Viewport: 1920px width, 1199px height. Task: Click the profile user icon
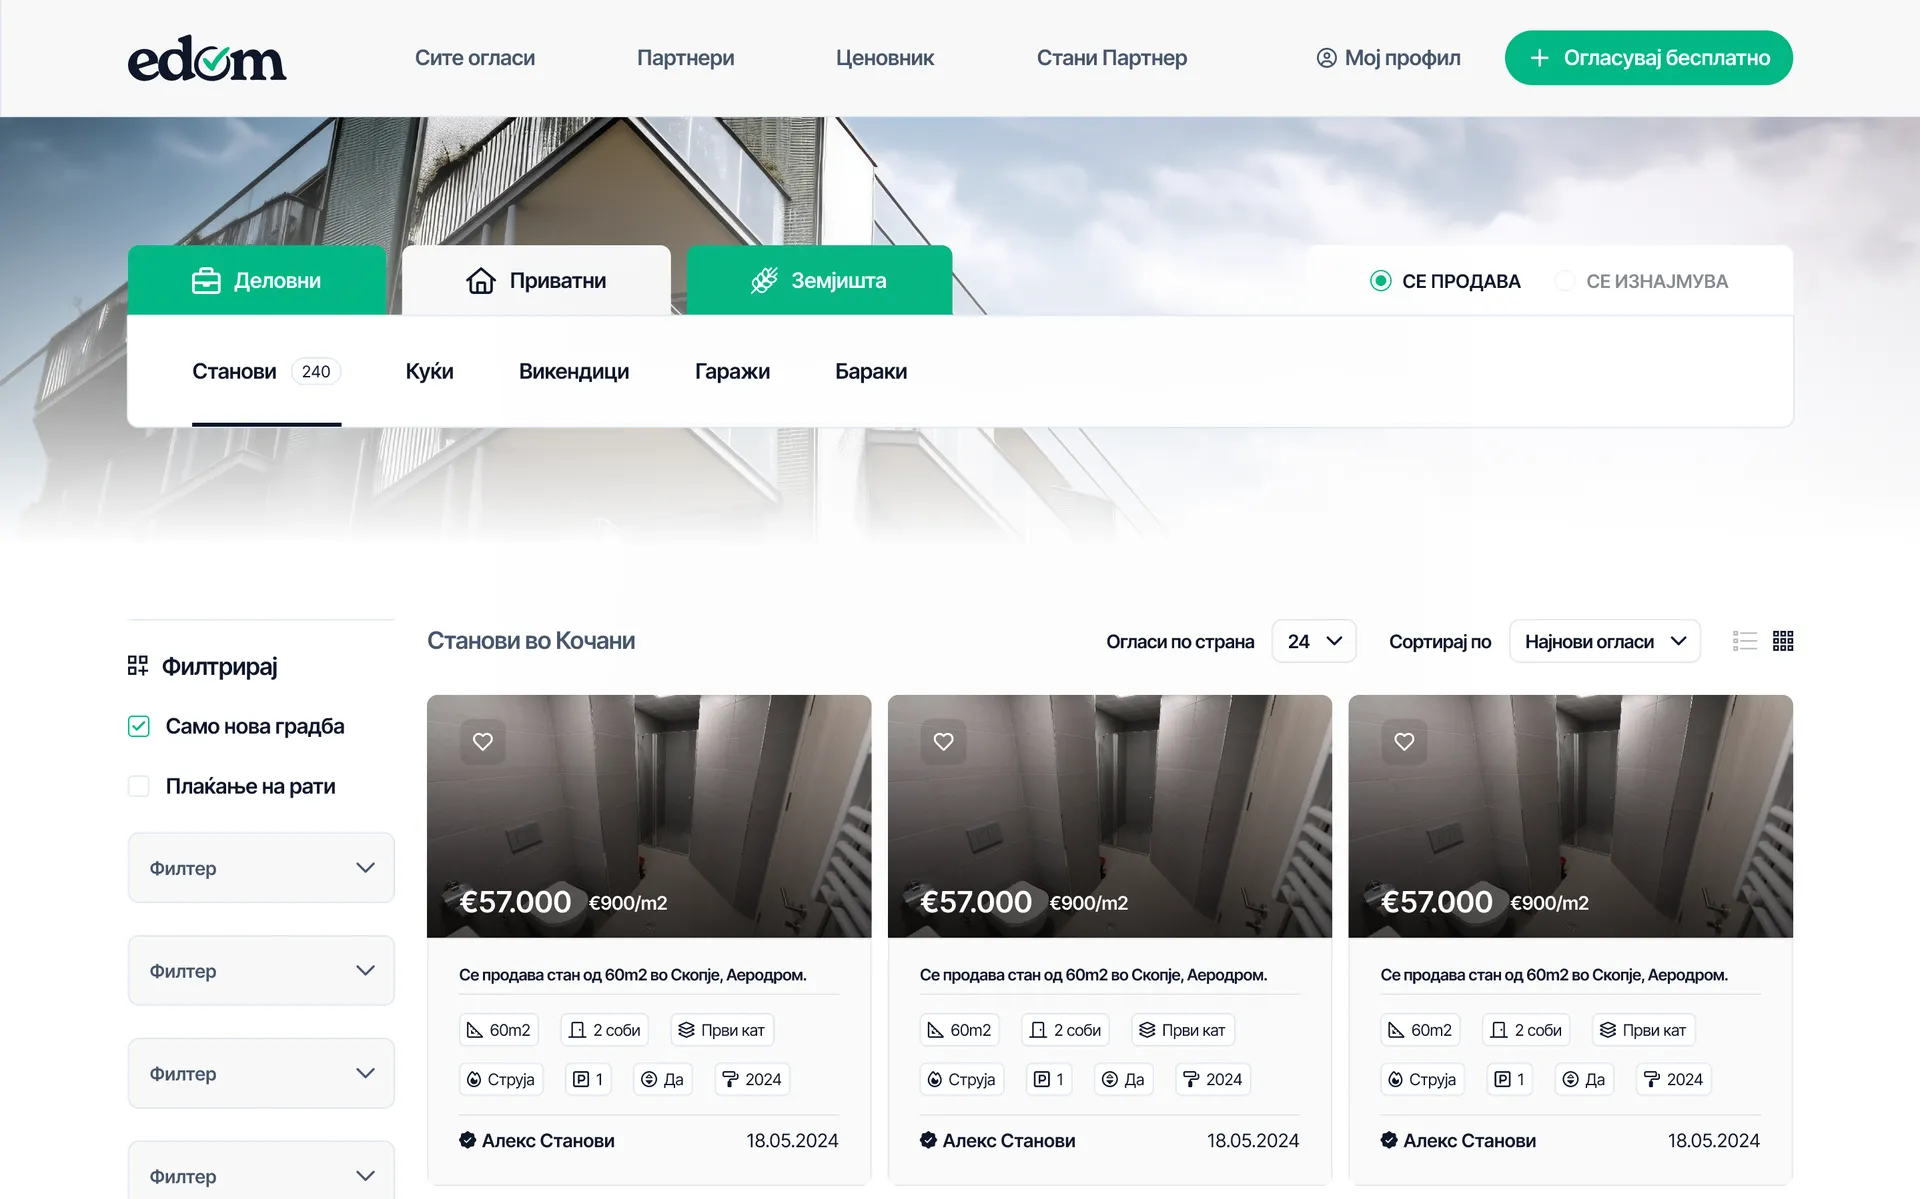click(1326, 58)
